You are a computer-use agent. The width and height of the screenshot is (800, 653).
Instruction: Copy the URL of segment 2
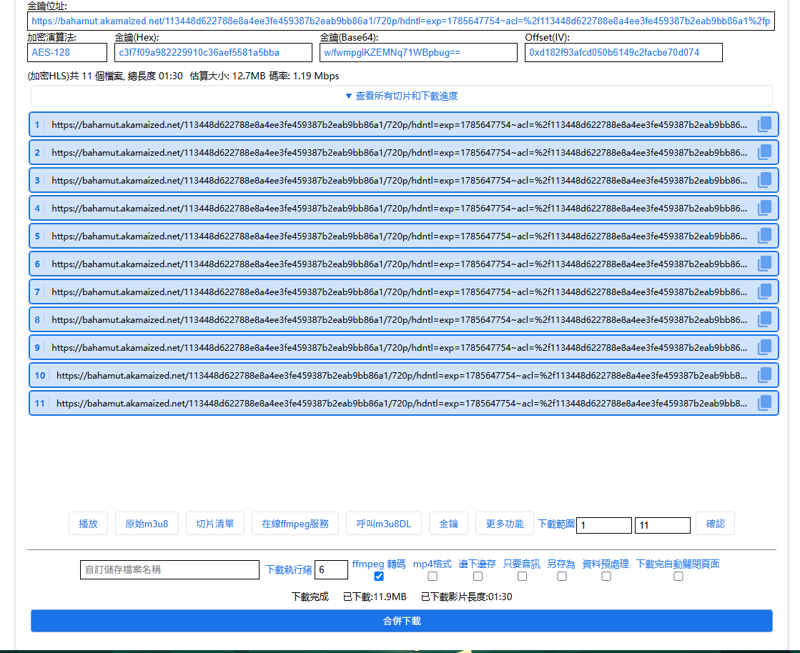pyautogui.click(x=764, y=152)
